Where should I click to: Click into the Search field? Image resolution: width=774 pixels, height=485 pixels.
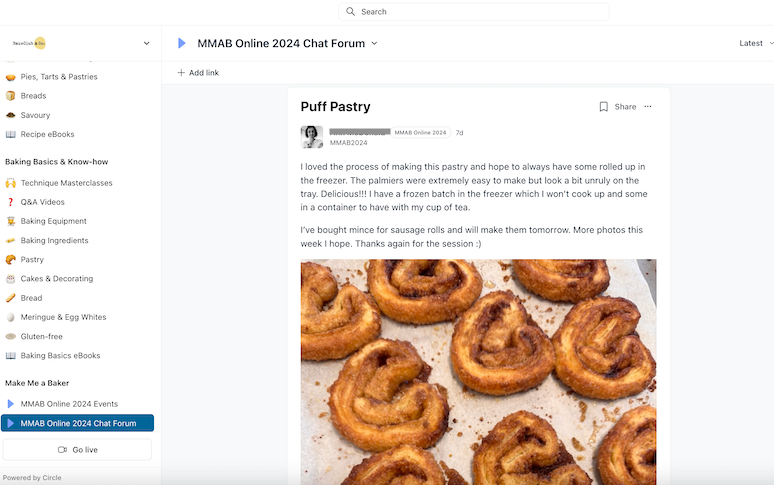pyautogui.click(x=475, y=12)
